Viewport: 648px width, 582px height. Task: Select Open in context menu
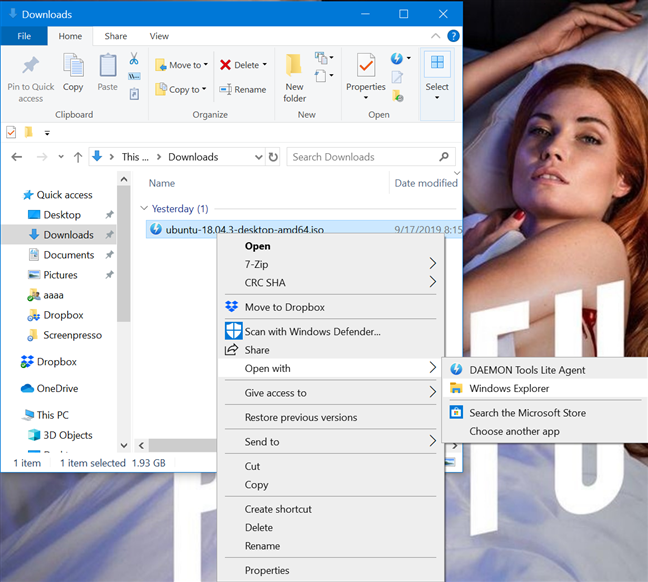tap(331, 246)
